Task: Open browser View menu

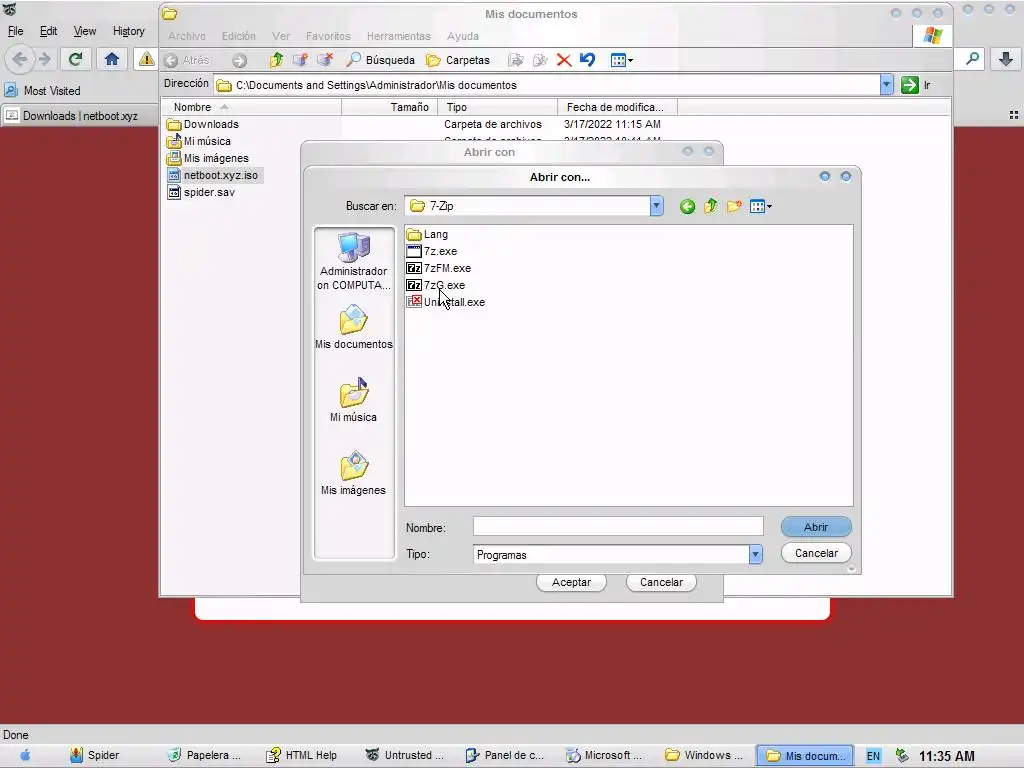Action: click(85, 31)
